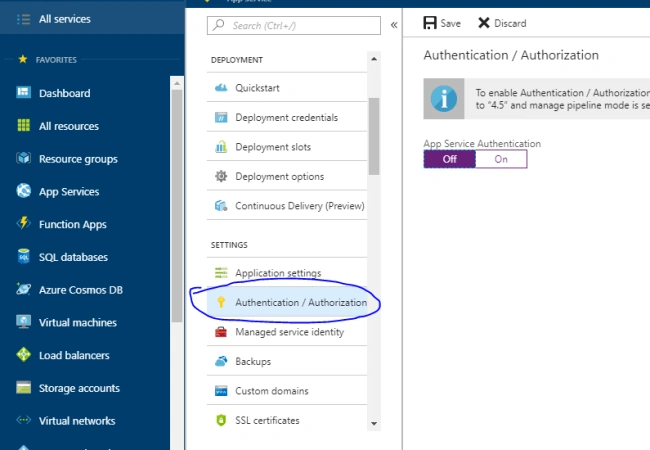Open Managed service identity item

(287, 332)
